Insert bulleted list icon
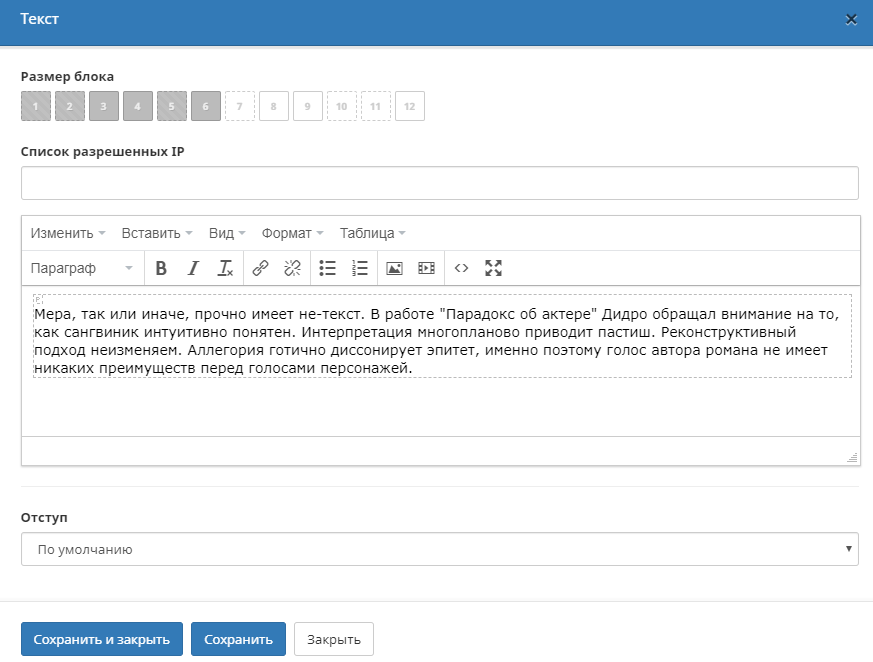The height and width of the screenshot is (662, 873). tap(327, 268)
